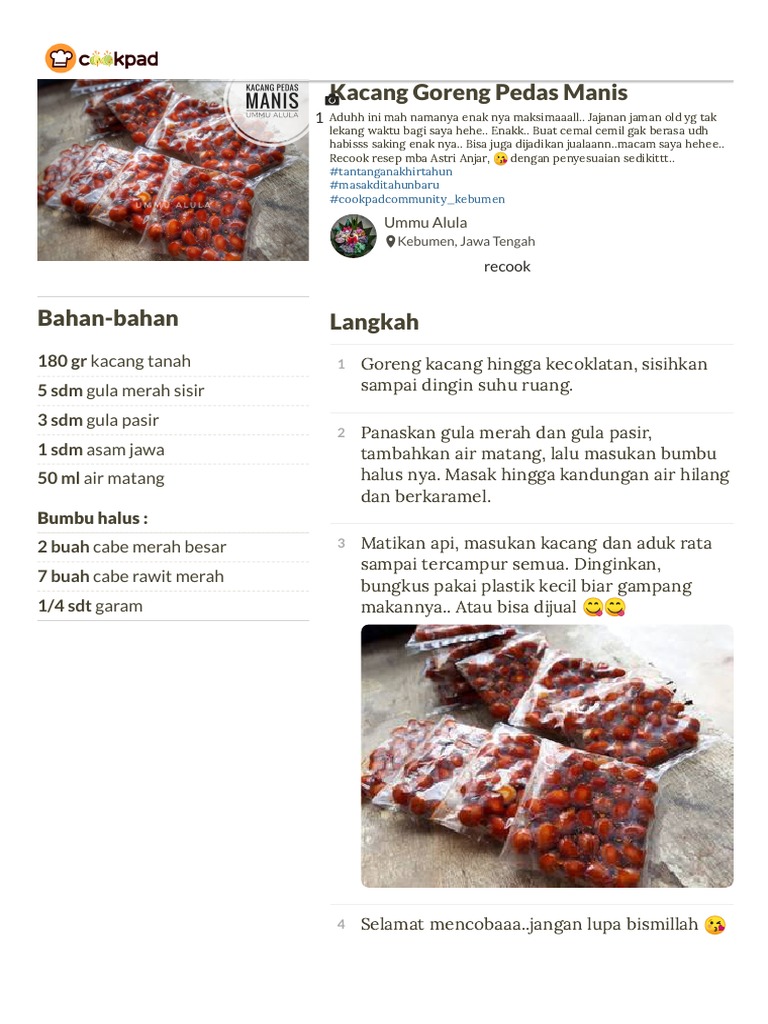This screenshot has width=768, height=1024.
Task: Click the Cookpad chef hat logo
Action: point(61,59)
